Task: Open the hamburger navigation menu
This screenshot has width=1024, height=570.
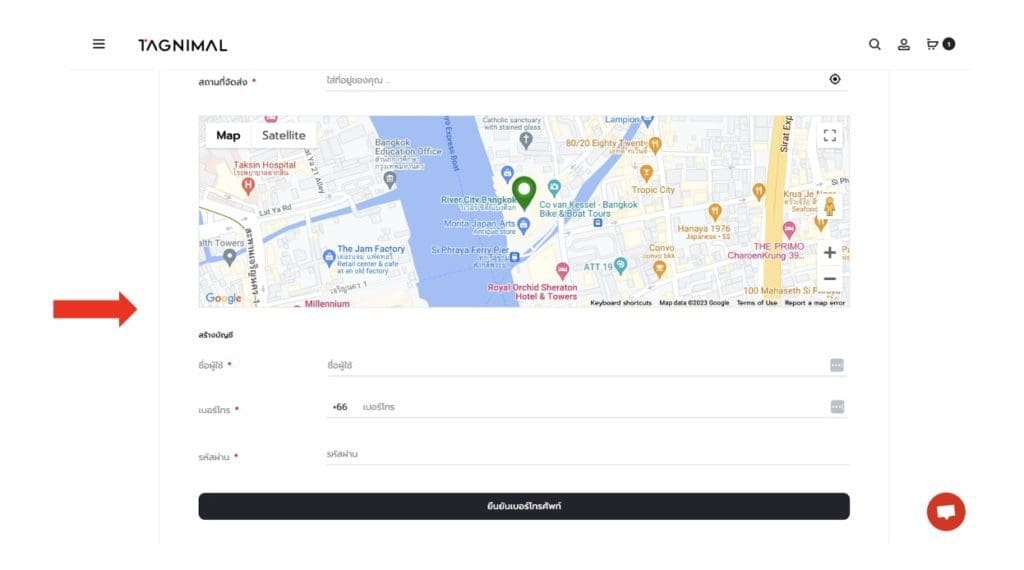Action: click(98, 44)
